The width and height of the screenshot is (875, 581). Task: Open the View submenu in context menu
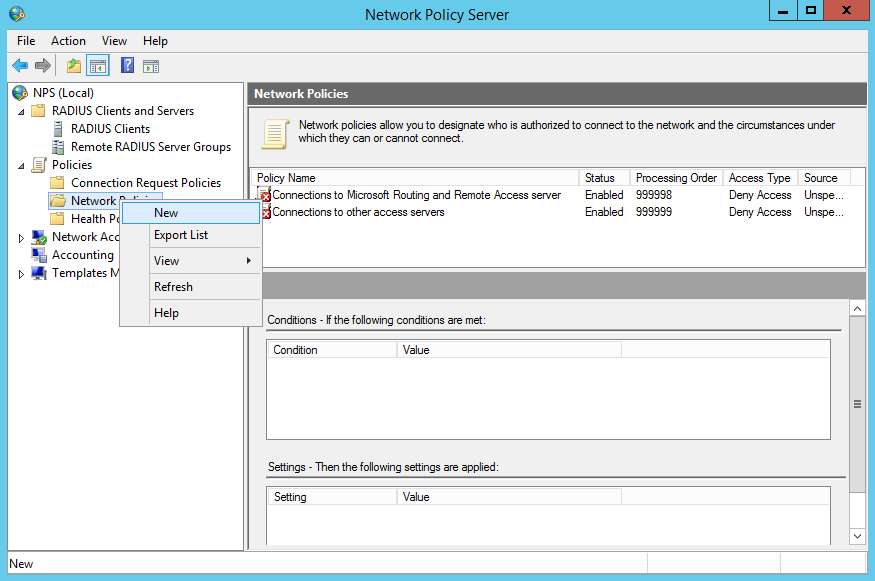click(167, 261)
